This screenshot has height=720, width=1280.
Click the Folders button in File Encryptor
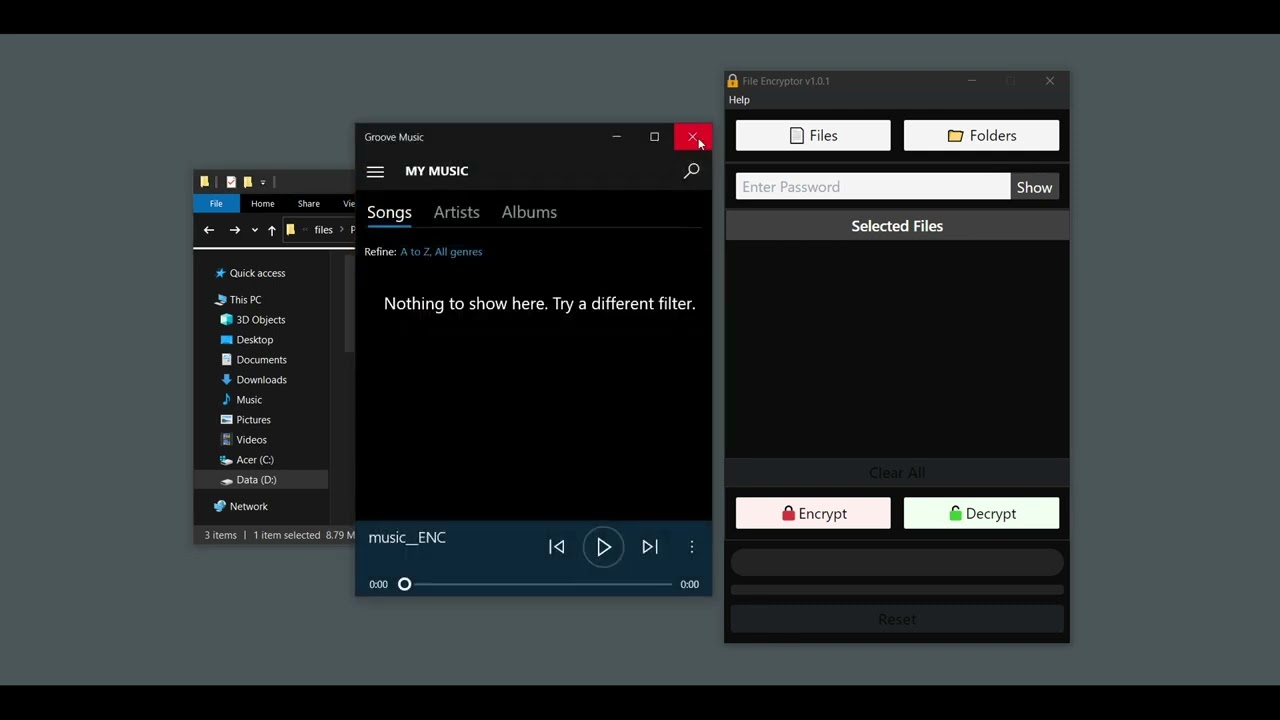pos(981,136)
